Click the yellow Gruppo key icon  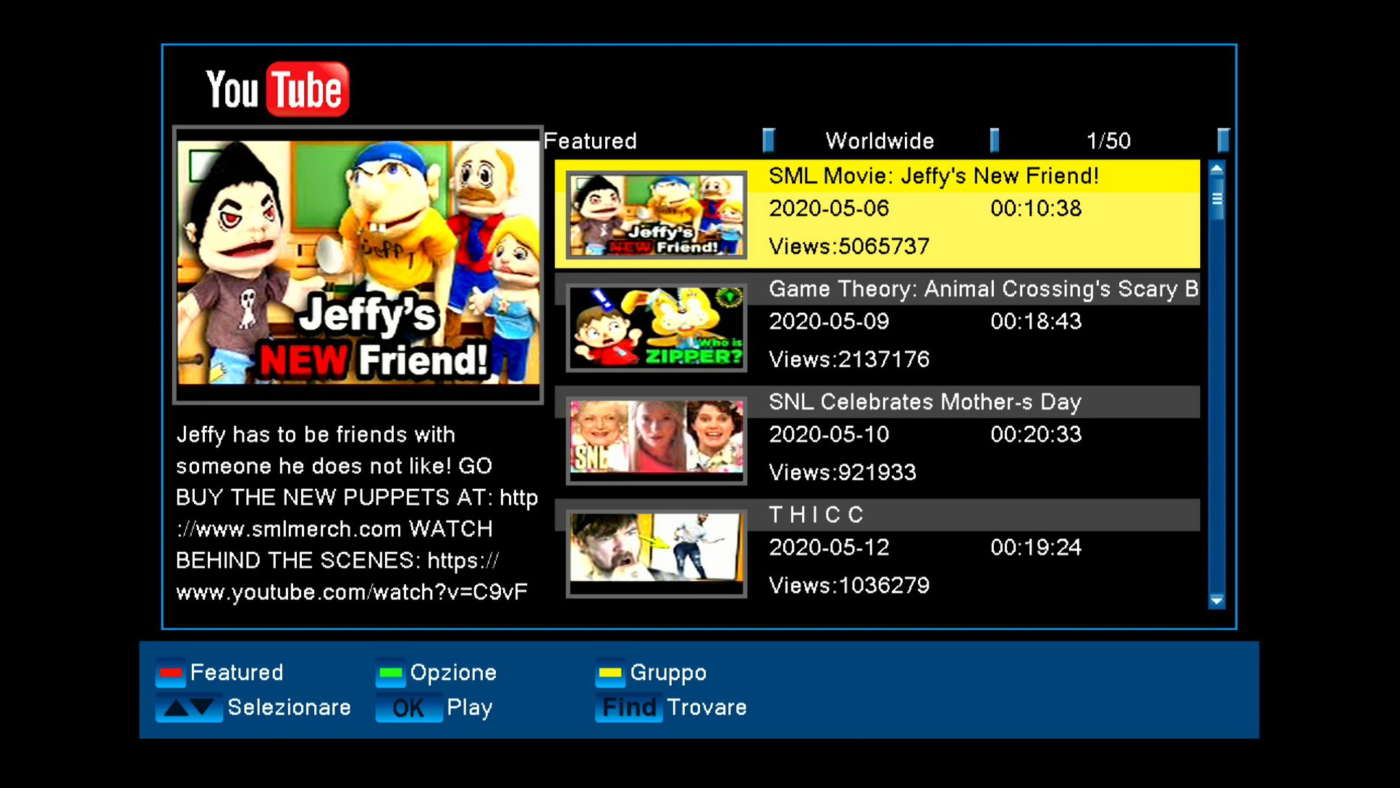(x=610, y=674)
